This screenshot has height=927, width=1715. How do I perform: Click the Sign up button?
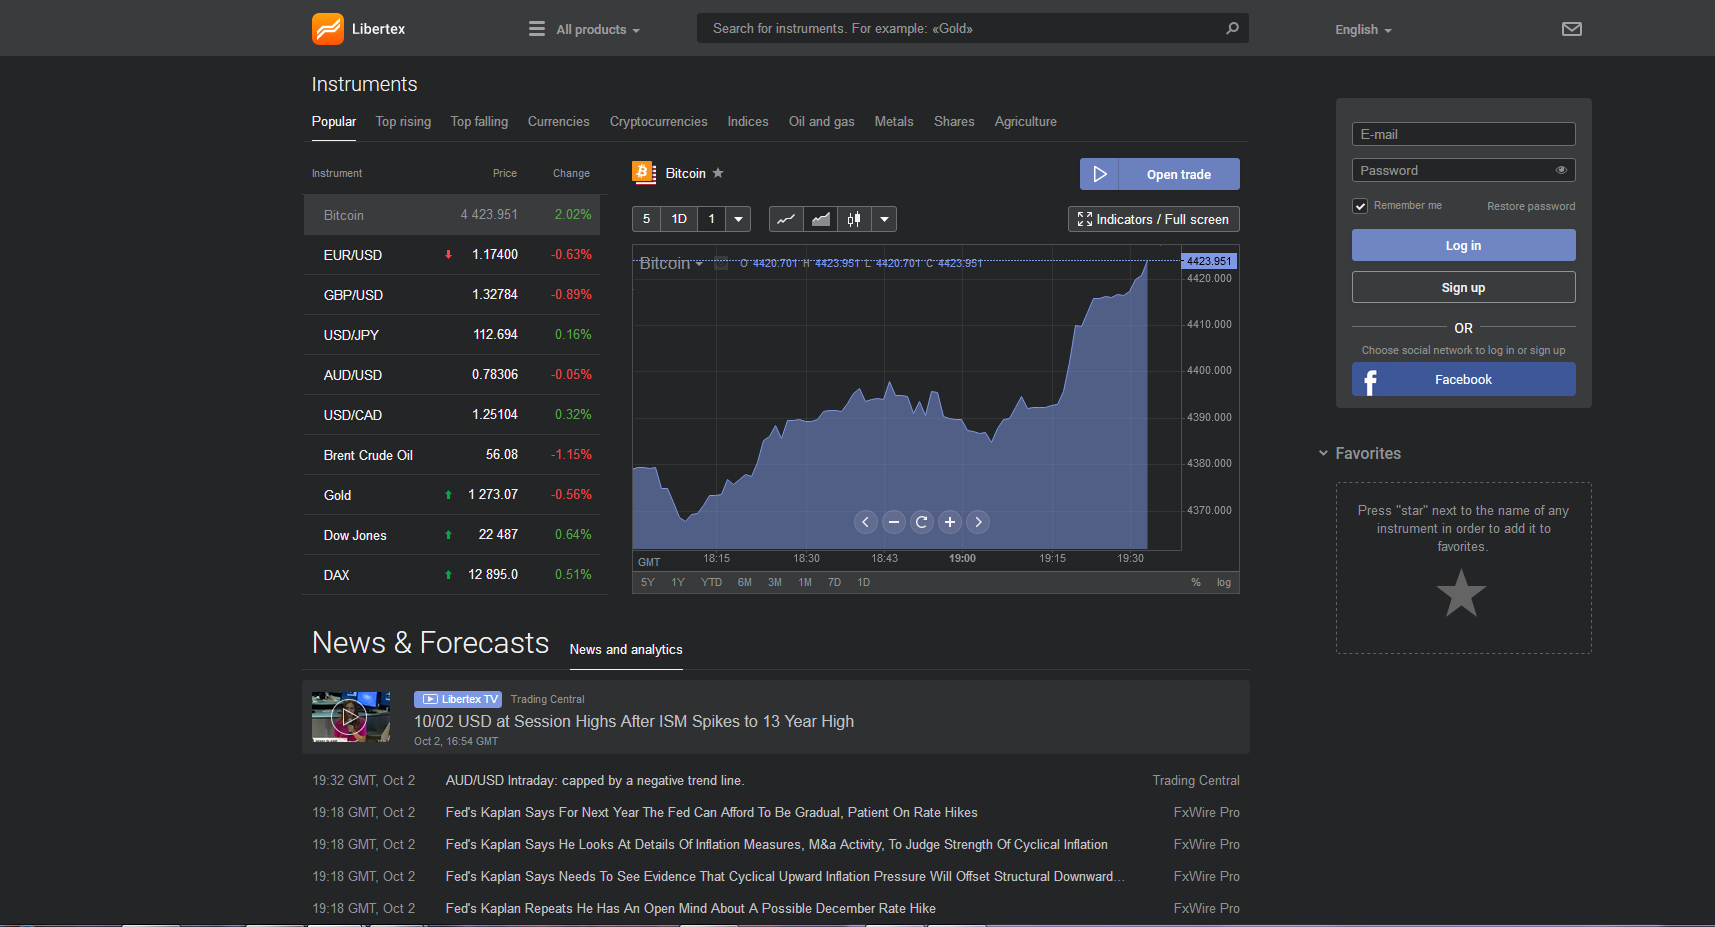tap(1463, 287)
